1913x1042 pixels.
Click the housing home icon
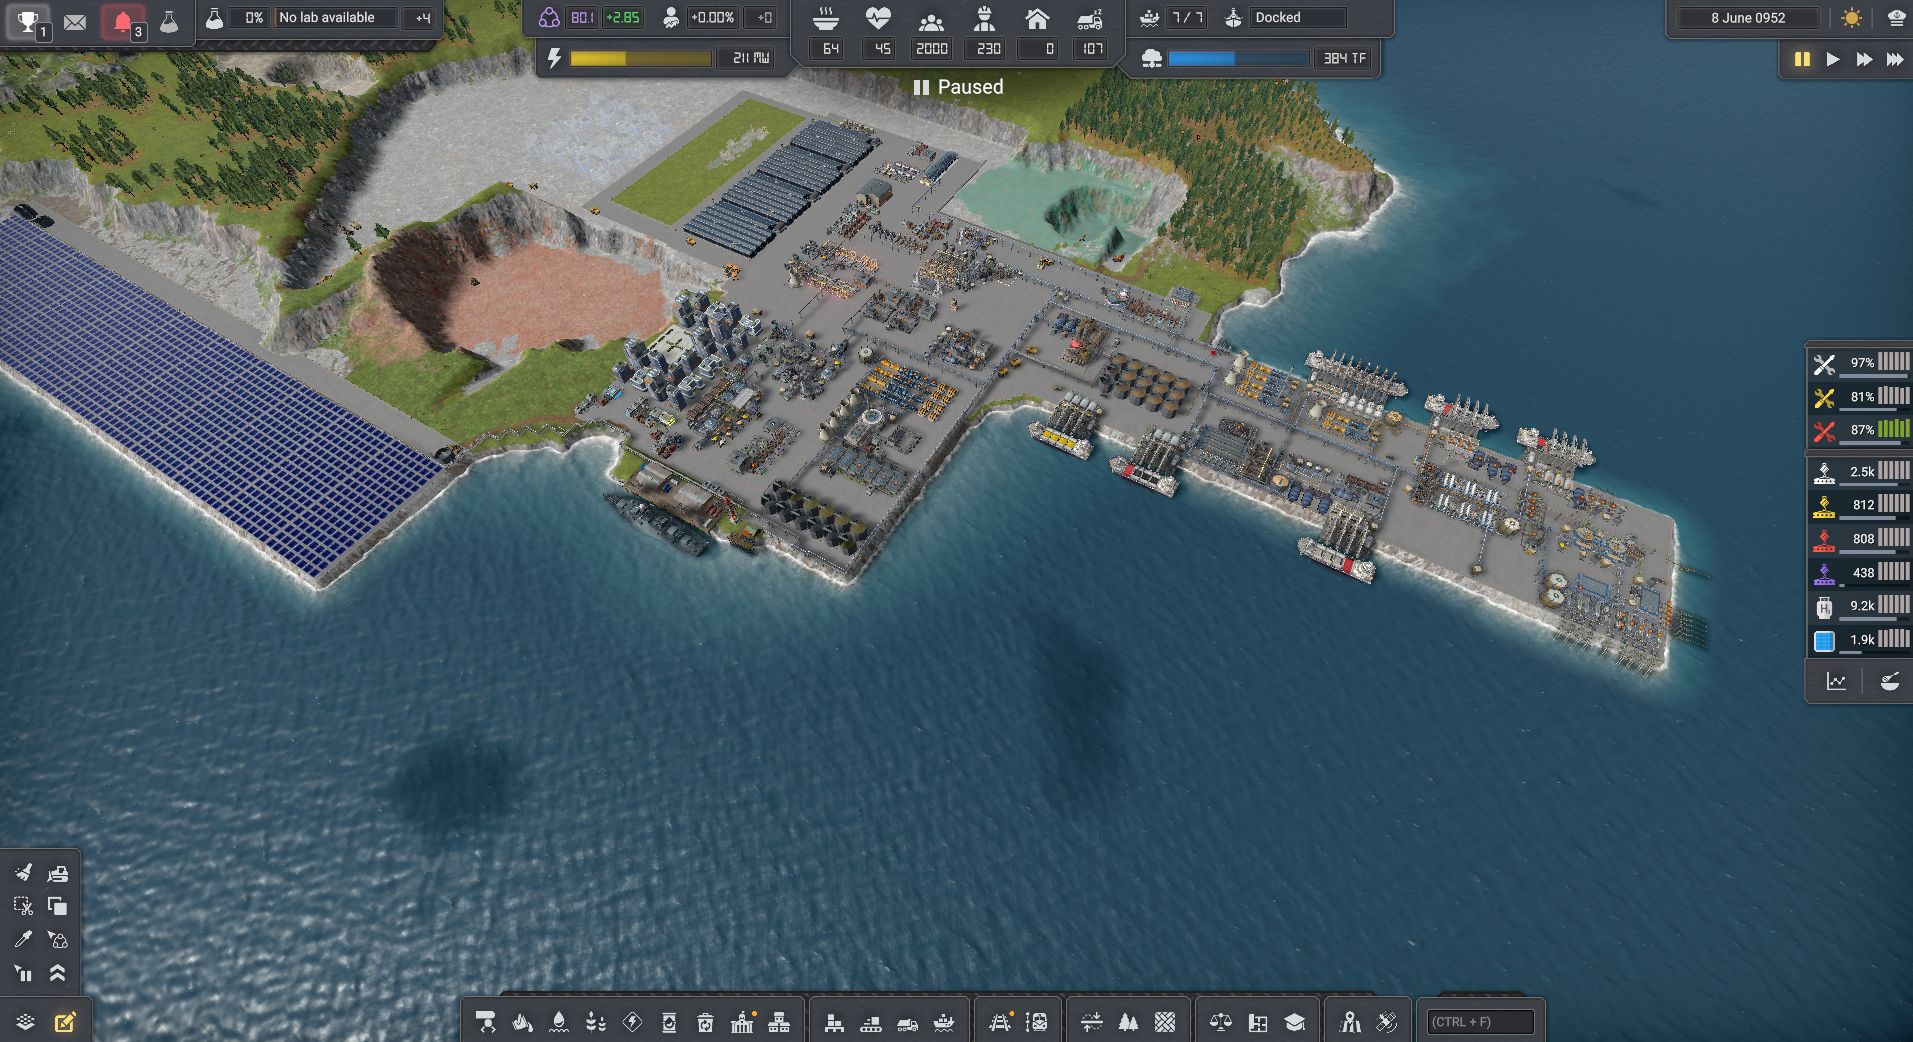coord(1037,18)
